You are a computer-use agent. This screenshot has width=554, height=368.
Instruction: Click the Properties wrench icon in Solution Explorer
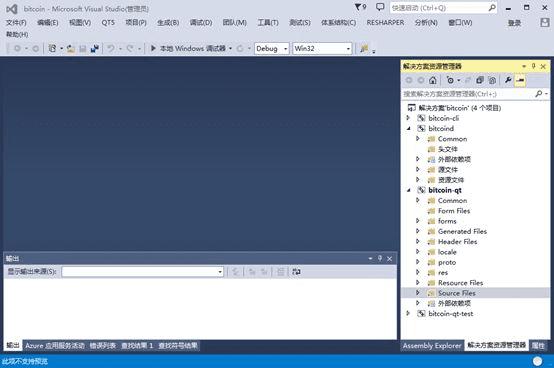(x=508, y=80)
